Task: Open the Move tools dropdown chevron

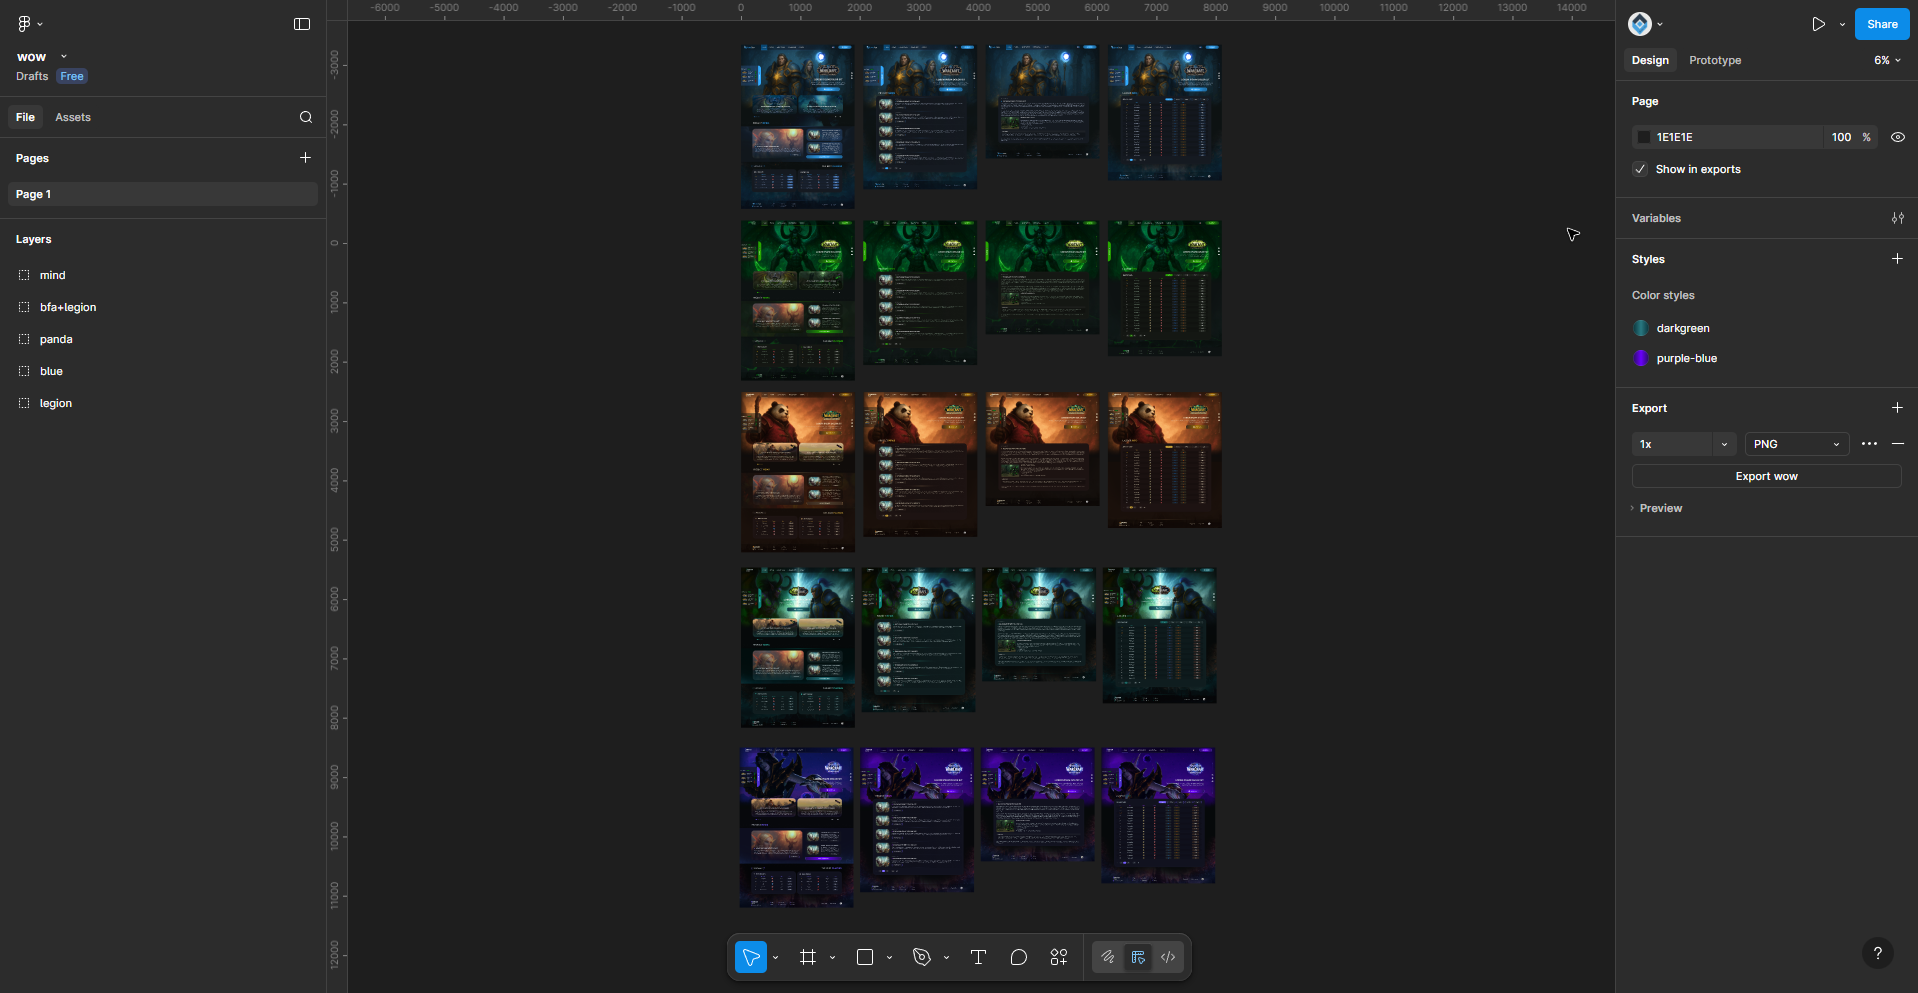Action: pos(776,958)
